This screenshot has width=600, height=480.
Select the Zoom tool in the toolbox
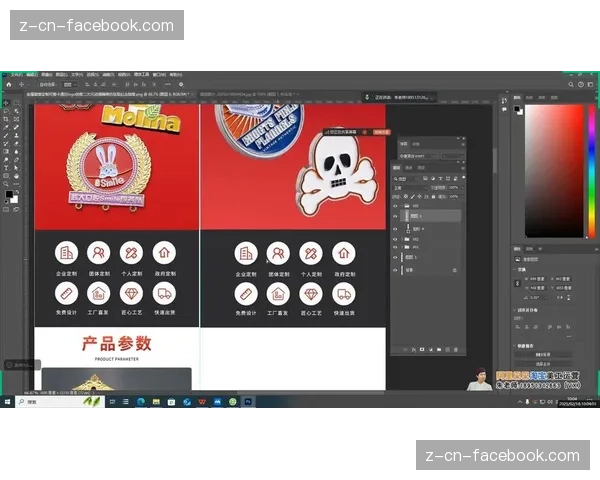point(7,184)
